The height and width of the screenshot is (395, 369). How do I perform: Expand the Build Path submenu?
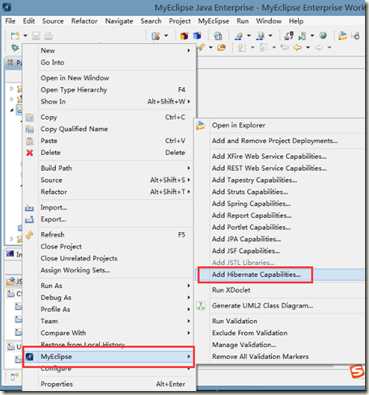(189, 168)
